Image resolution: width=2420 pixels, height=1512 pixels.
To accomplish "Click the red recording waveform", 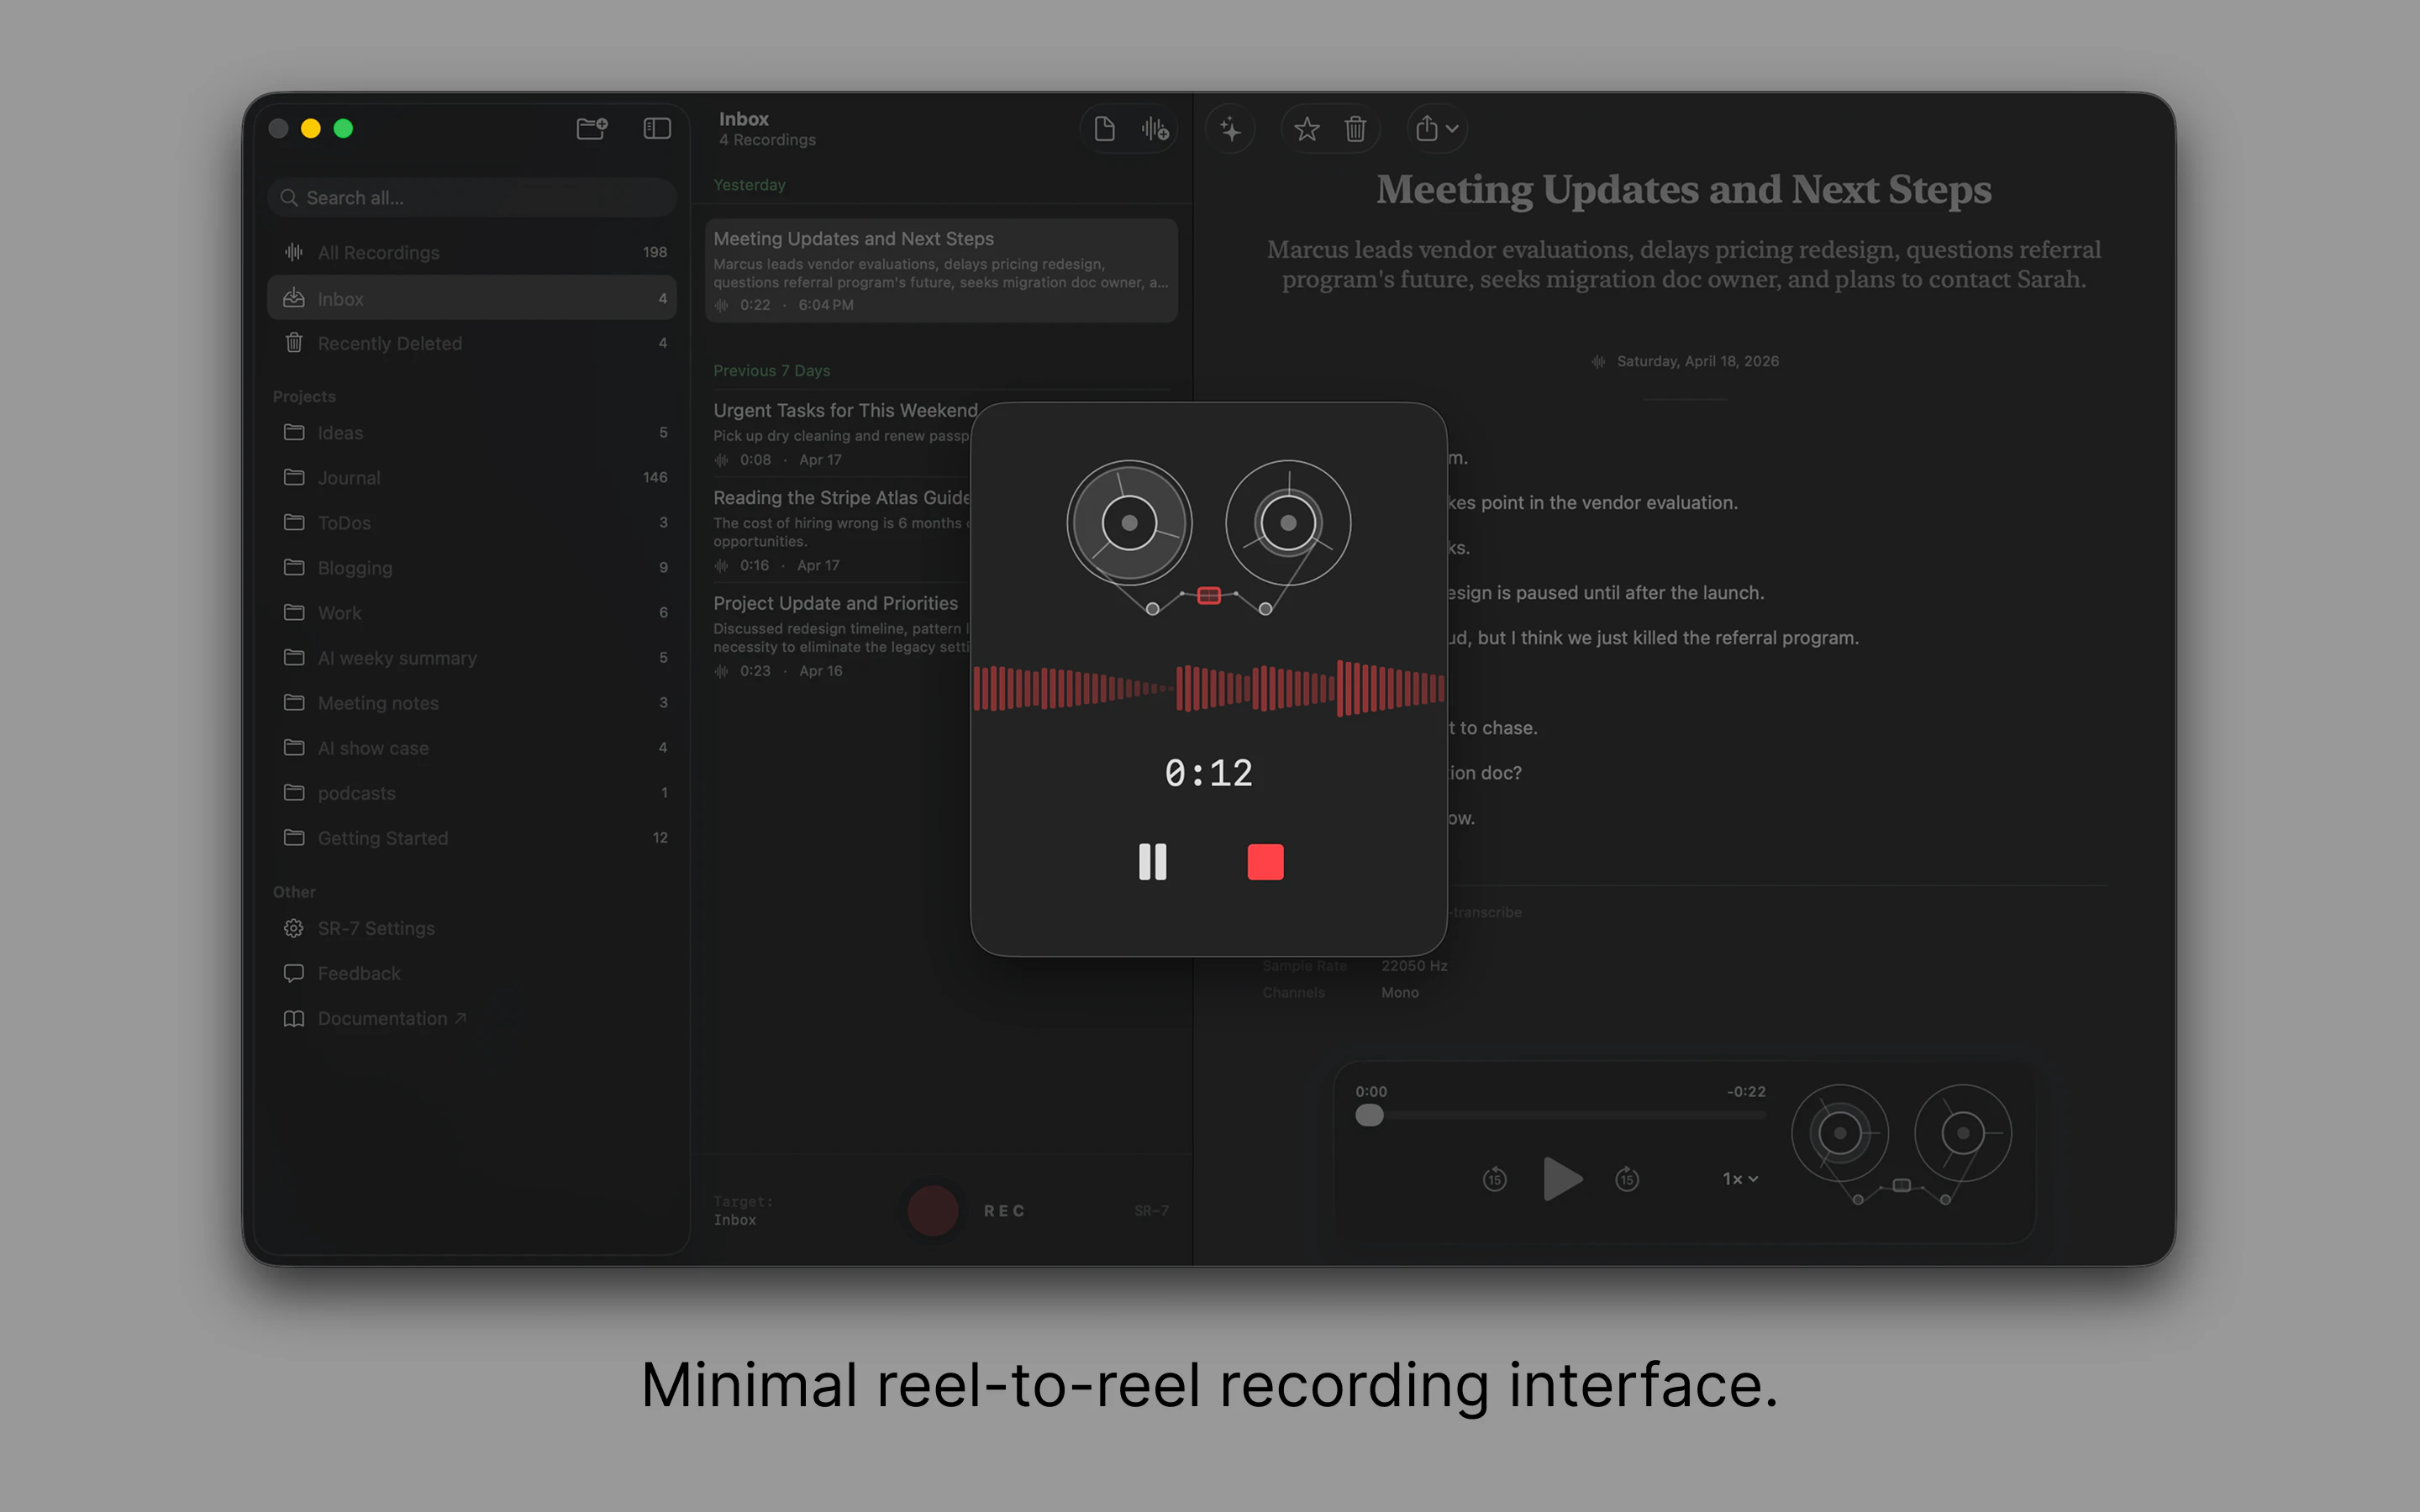I will coord(1209,688).
